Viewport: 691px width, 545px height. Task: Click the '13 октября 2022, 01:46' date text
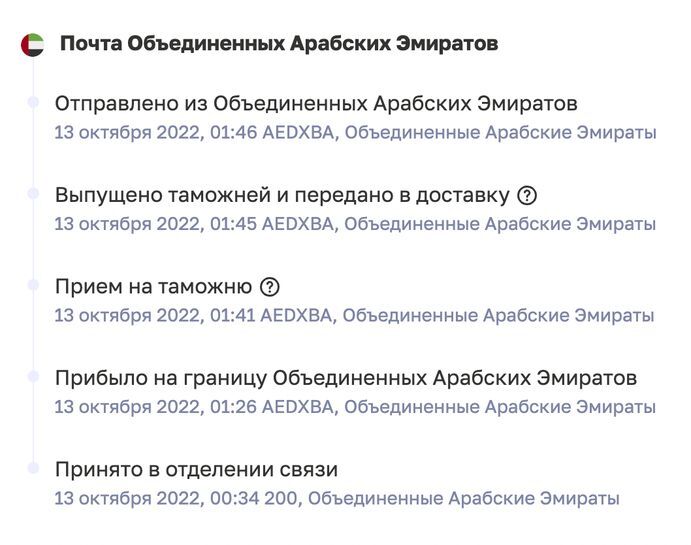[x=155, y=132]
